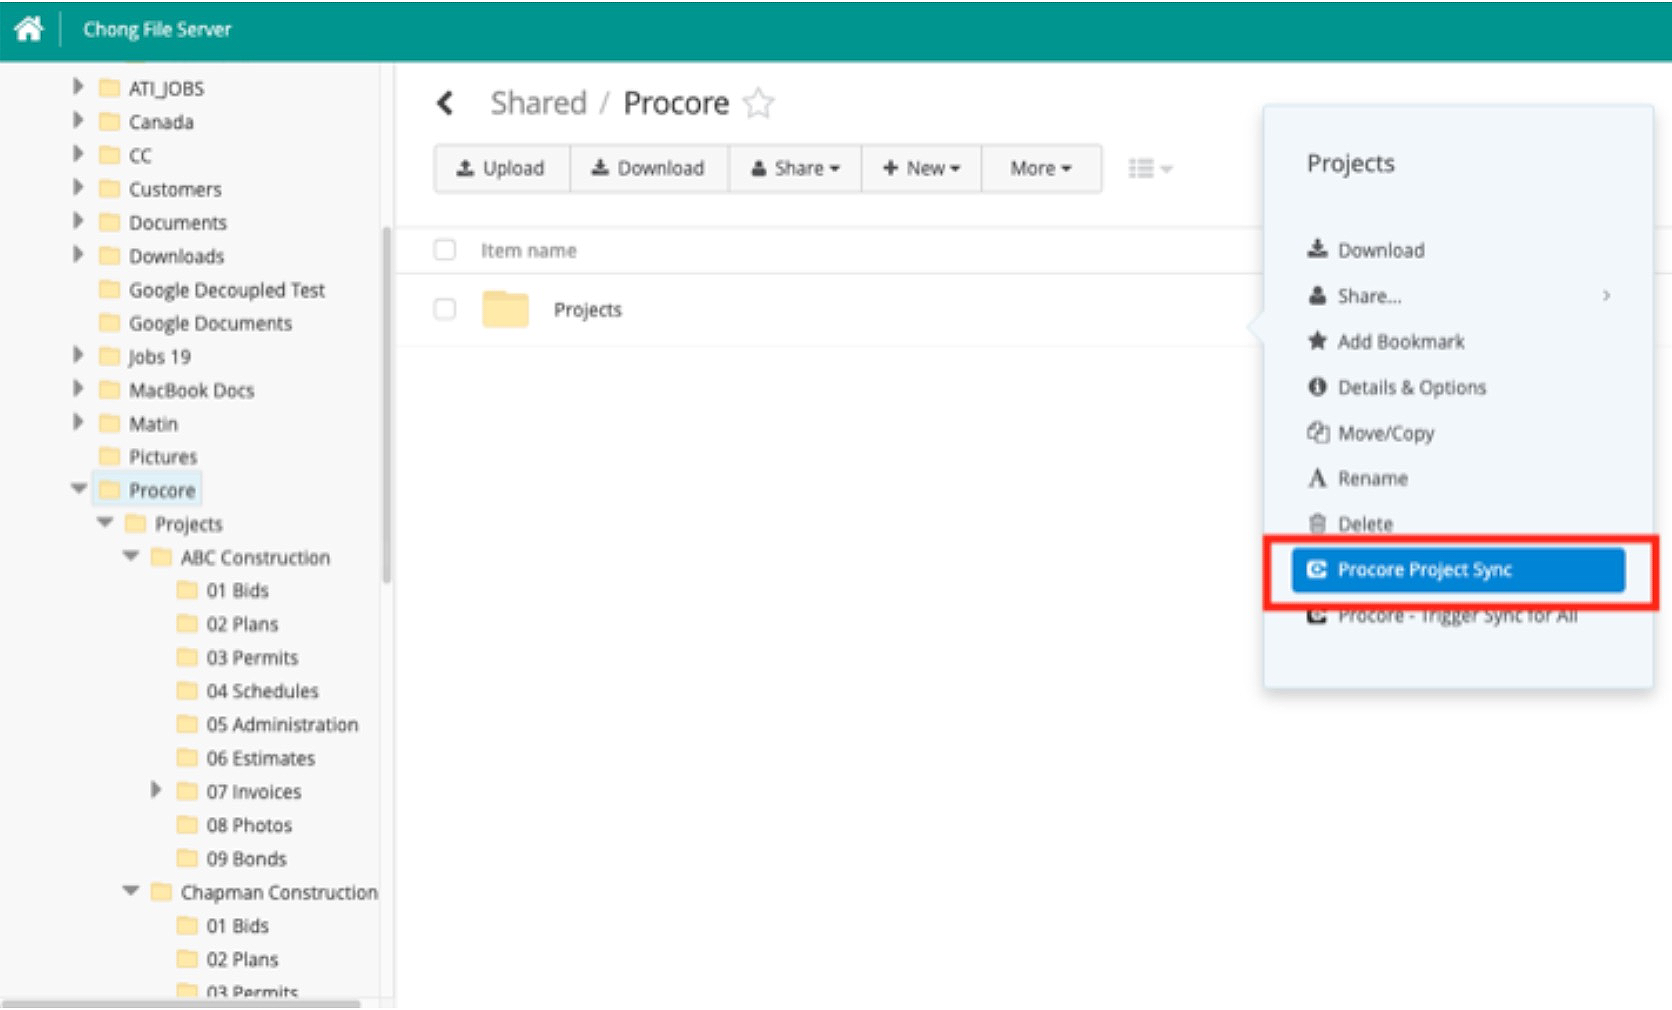Image resolution: width=1672 pixels, height=1010 pixels.
Task: Click the star next to Procore breadcrumb
Action: click(x=758, y=102)
